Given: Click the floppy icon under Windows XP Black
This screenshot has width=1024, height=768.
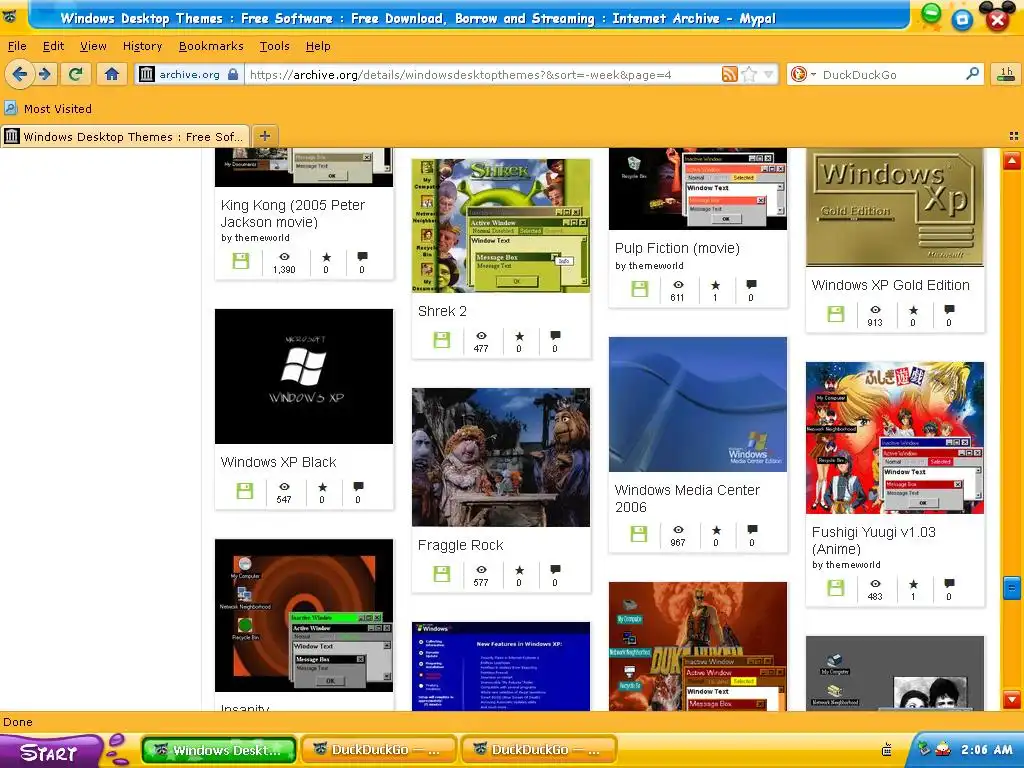Looking at the screenshot, I should pyautogui.click(x=245, y=491).
